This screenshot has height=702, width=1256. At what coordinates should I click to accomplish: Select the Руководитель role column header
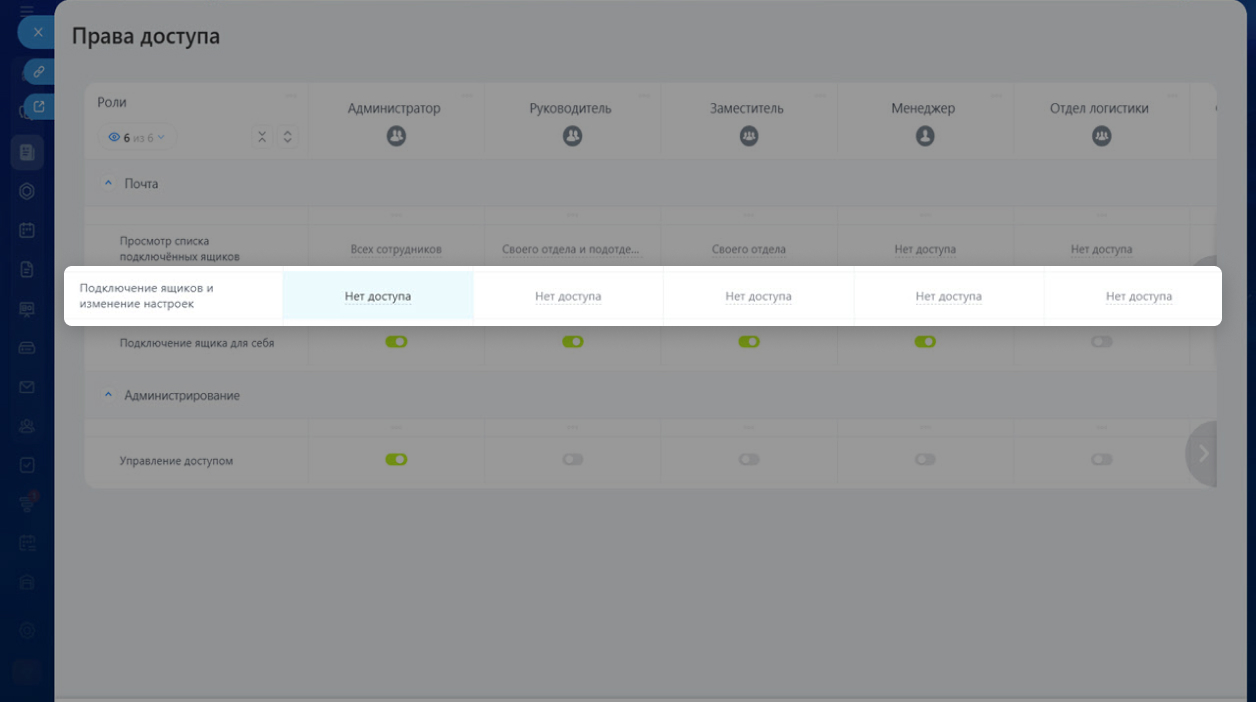click(x=570, y=108)
